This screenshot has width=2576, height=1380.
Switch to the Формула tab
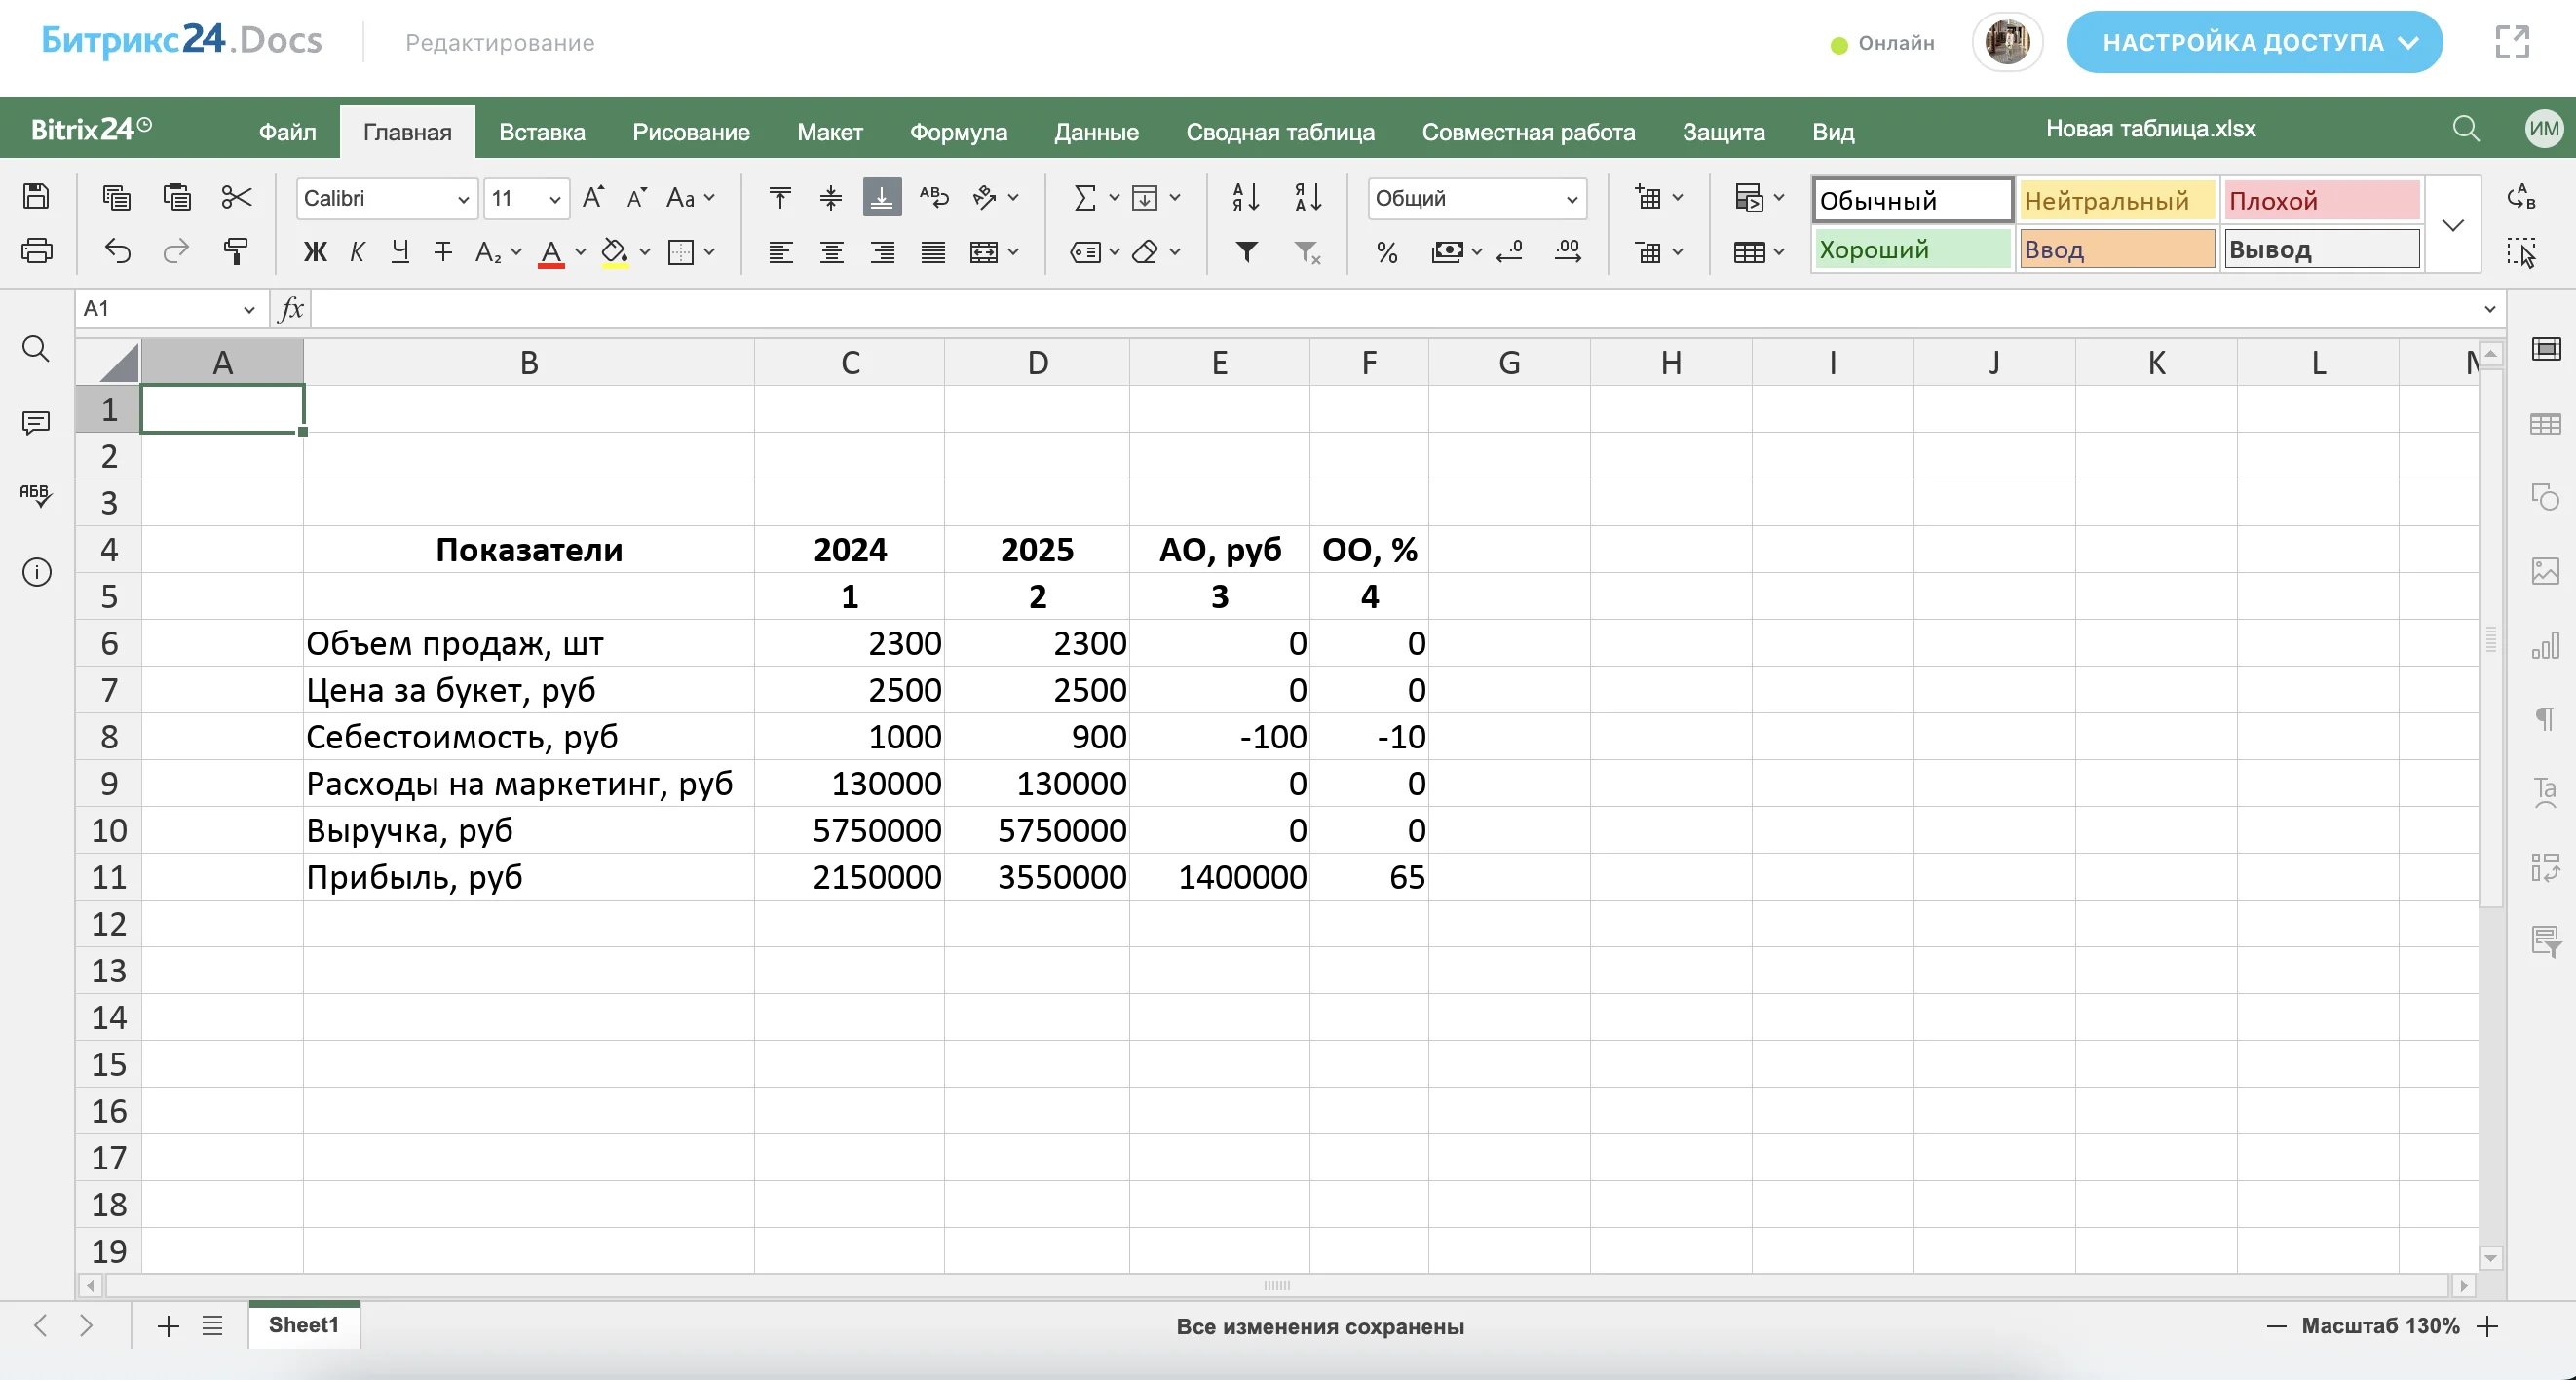pyautogui.click(x=958, y=131)
